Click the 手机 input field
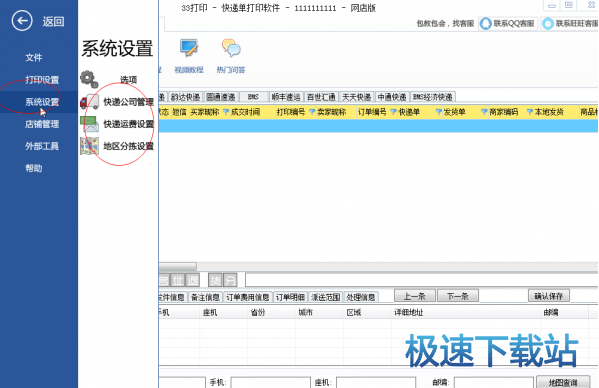599x388 pixels. 270,382
